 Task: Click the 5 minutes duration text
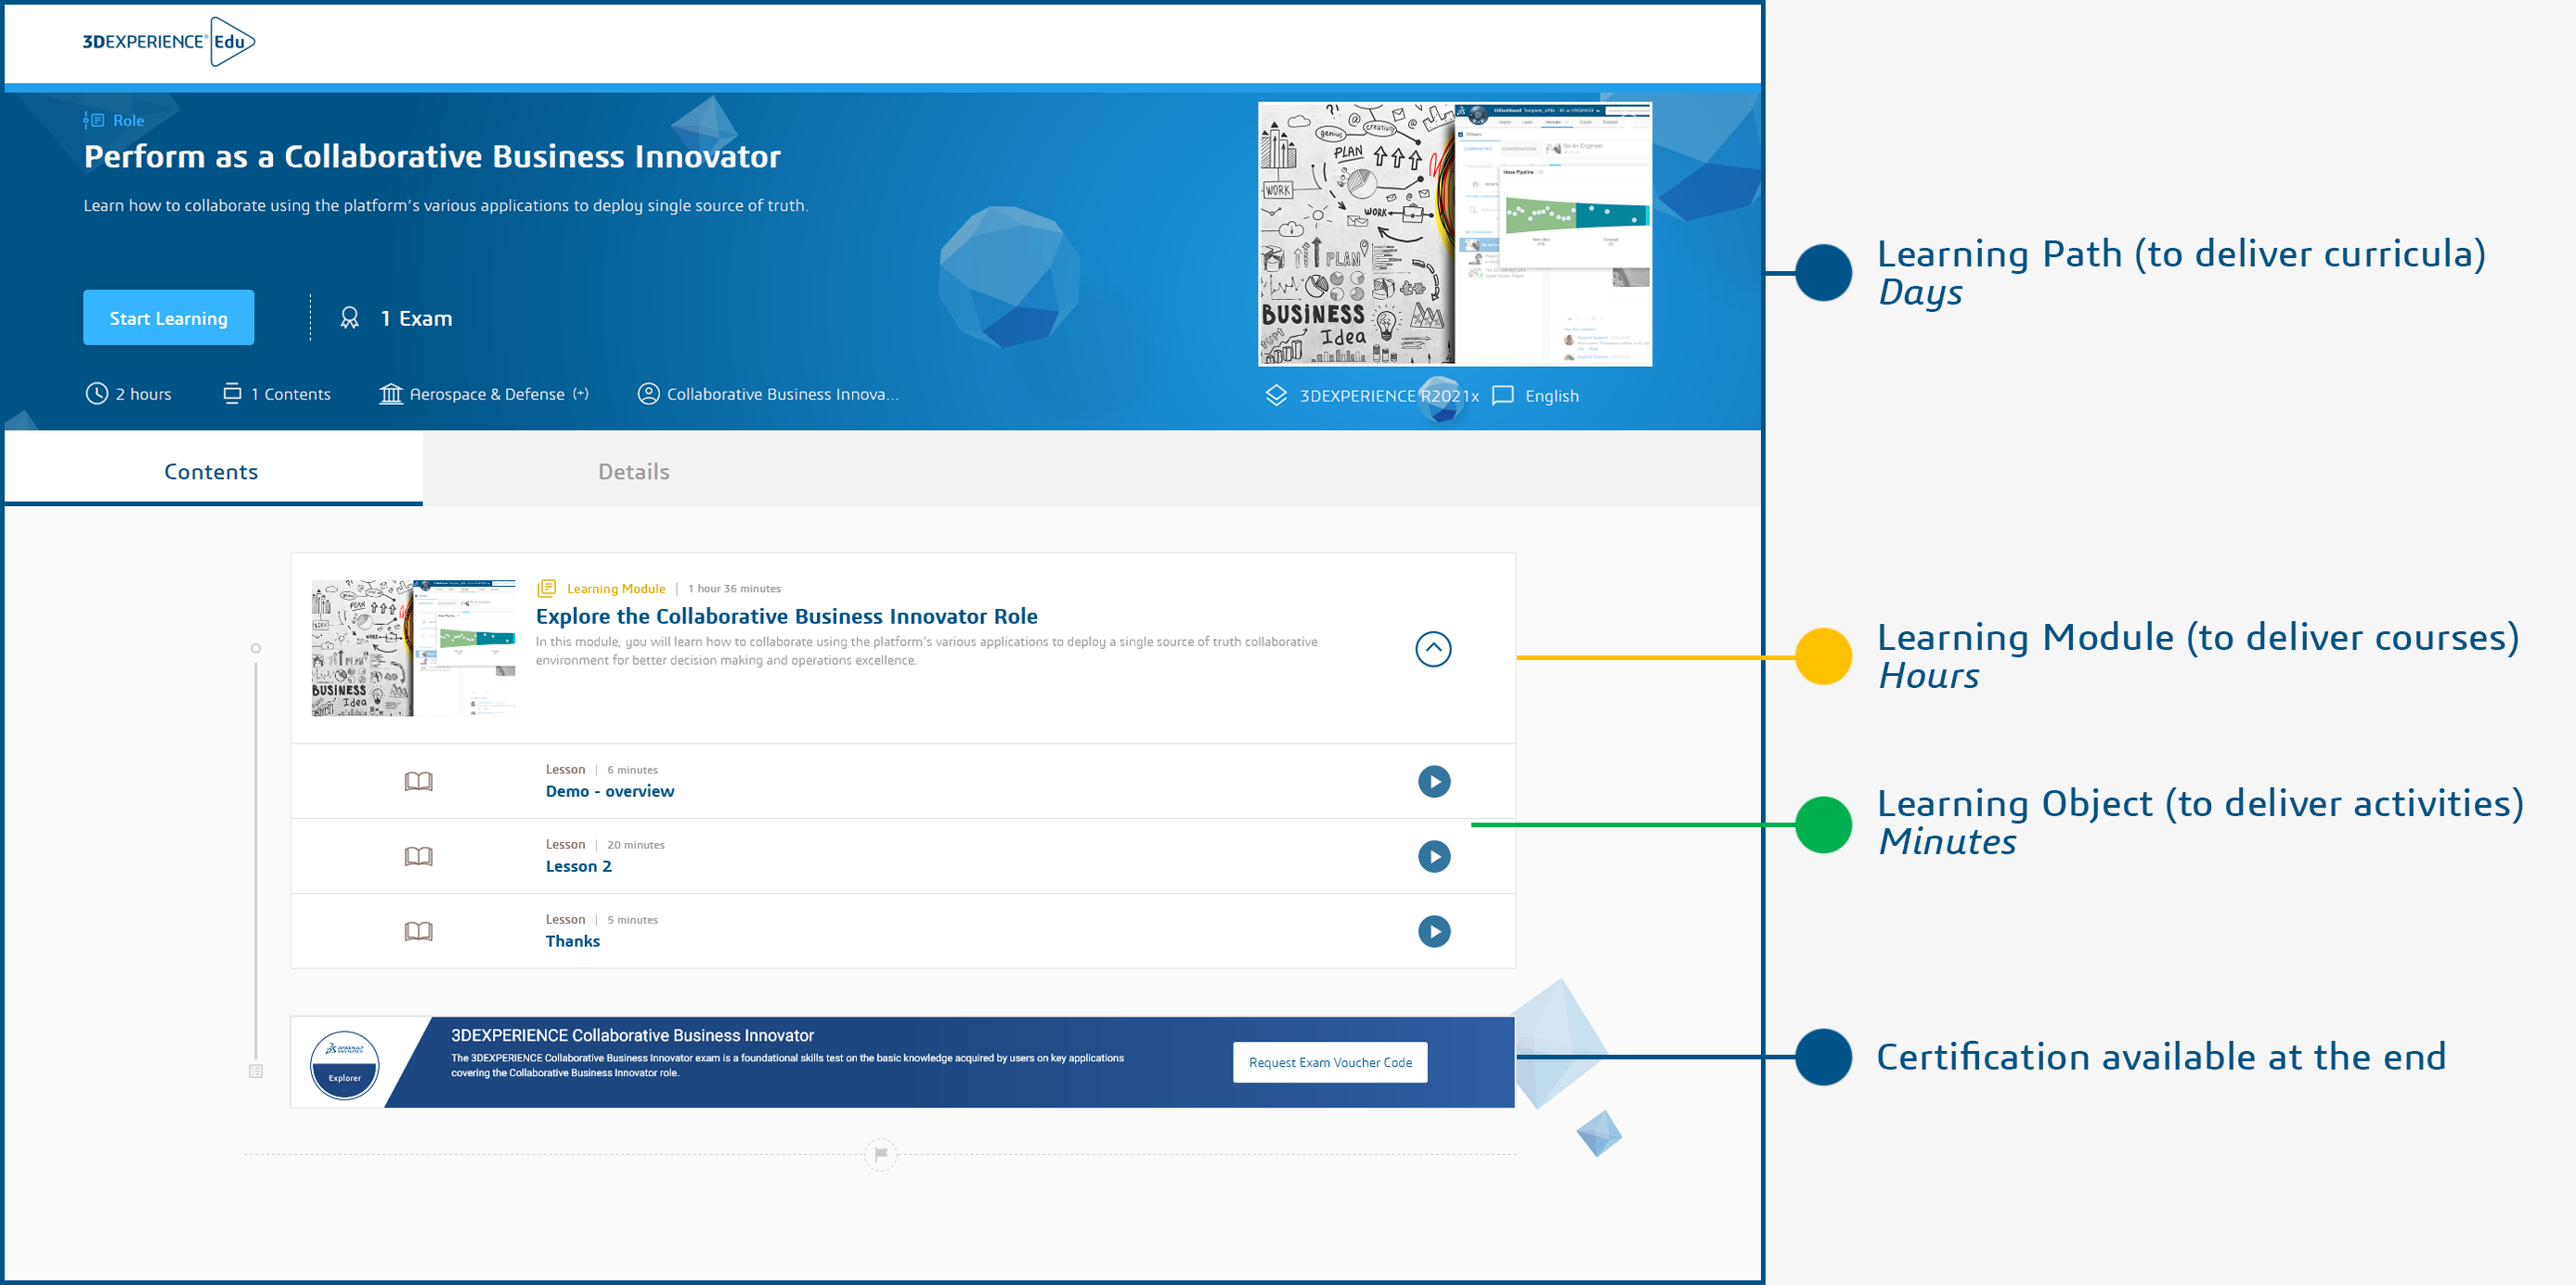pyautogui.click(x=632, y=919)
